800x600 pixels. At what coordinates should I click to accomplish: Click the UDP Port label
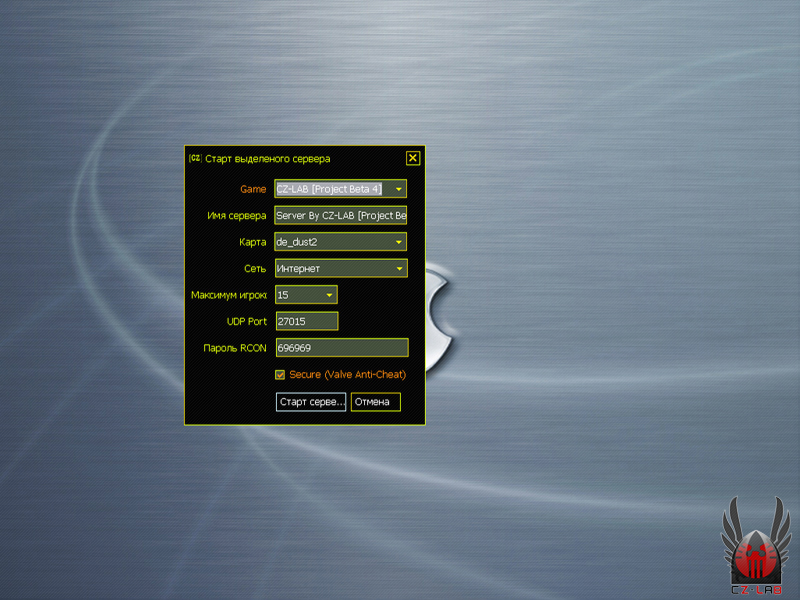tap(246, 321)
